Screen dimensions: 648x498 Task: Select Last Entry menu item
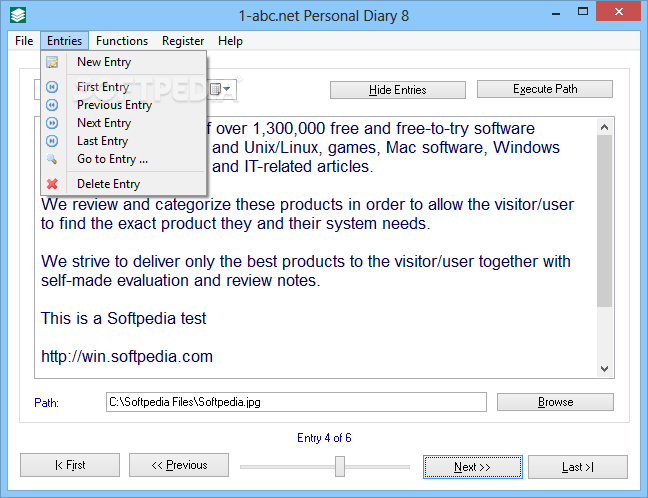pyautogui.click(x=124, y=141)
